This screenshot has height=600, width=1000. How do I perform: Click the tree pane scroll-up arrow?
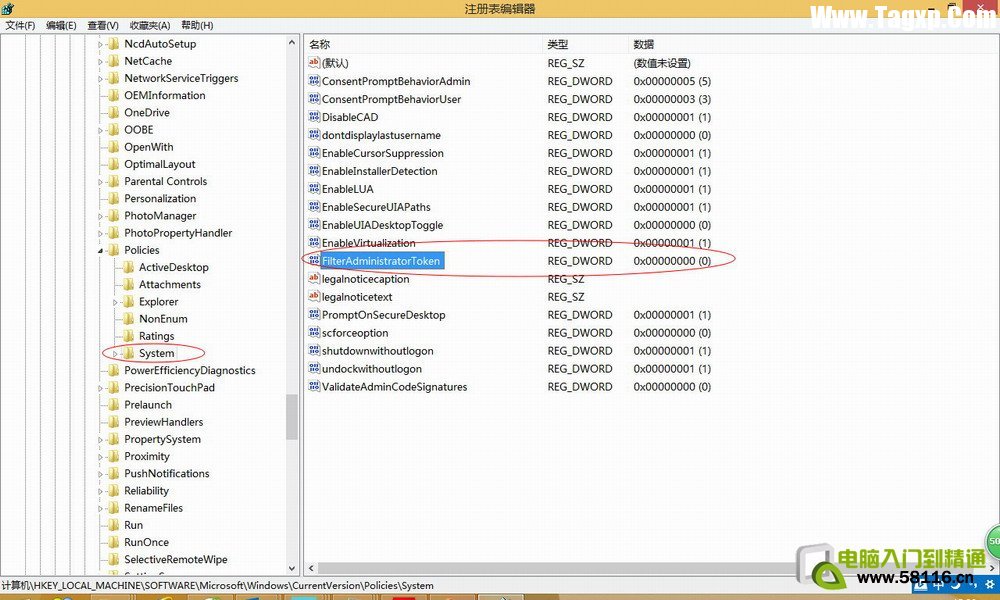[292, 43]
